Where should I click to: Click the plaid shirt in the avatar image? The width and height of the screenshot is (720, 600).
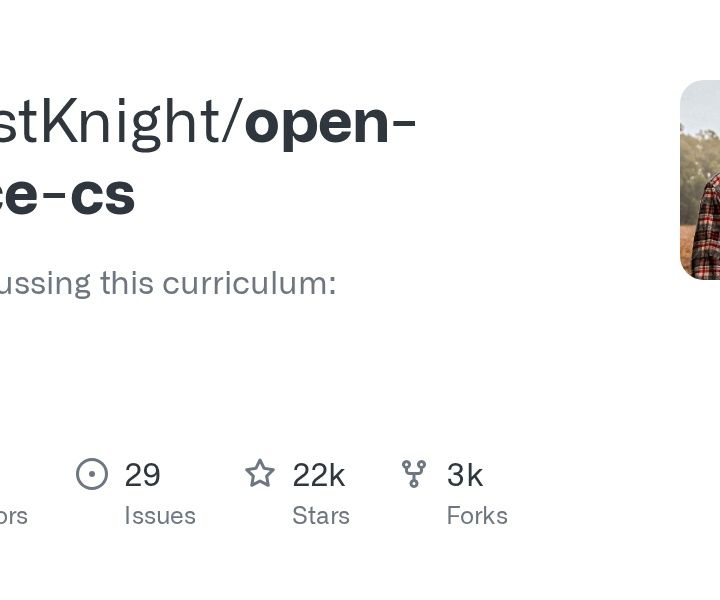coord(707,230)
